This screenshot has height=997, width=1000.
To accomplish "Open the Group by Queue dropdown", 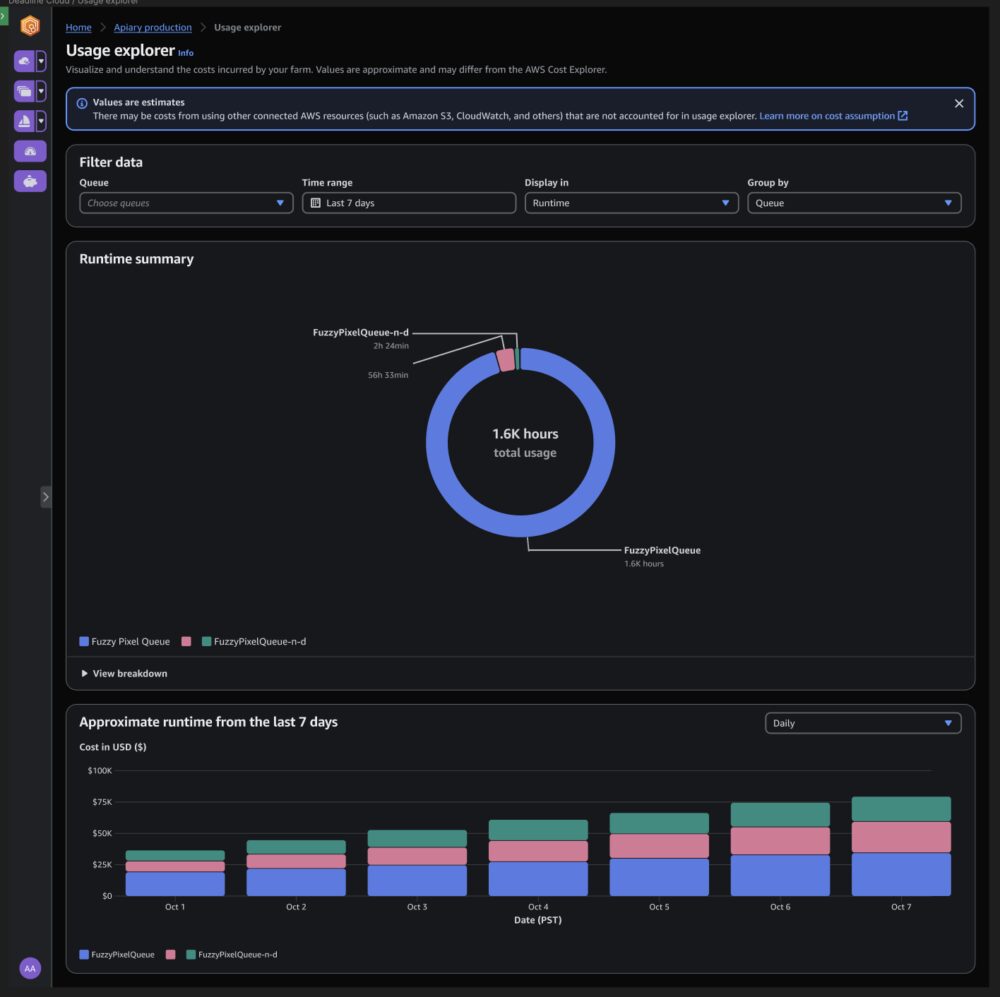I will (x=853, y=203).
